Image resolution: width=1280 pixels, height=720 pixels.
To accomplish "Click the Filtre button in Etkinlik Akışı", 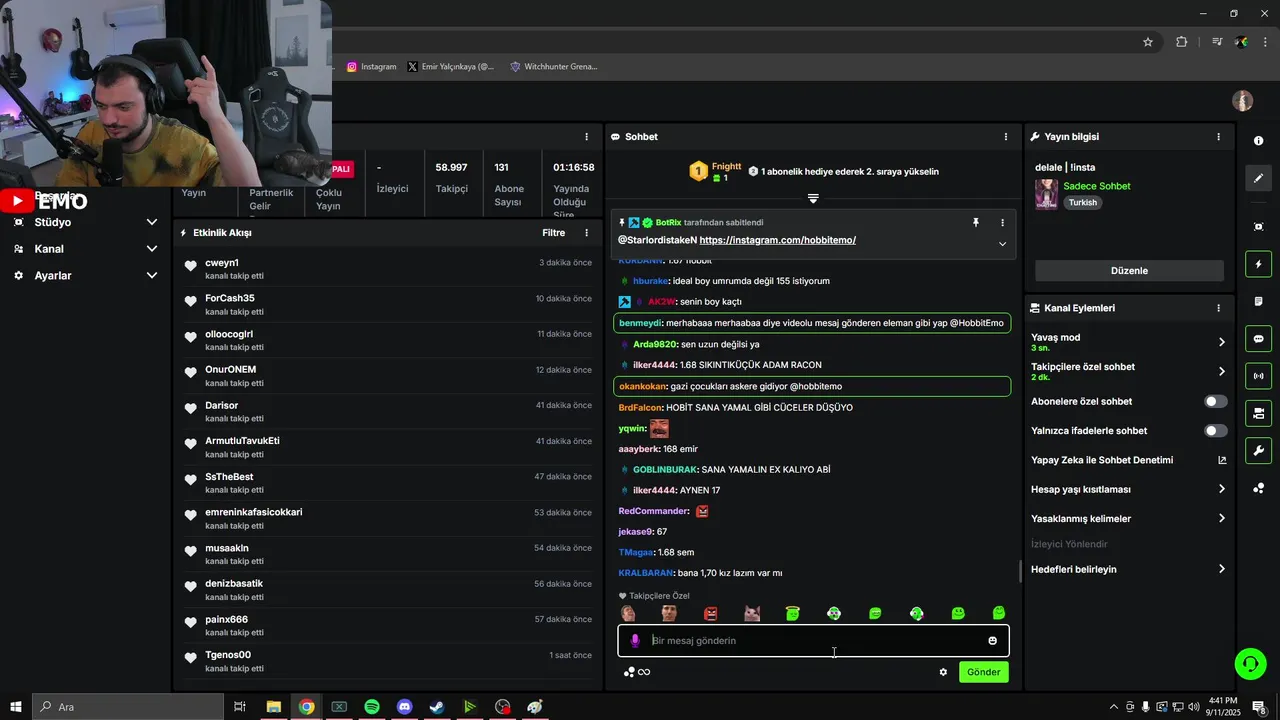I will 553,233.
